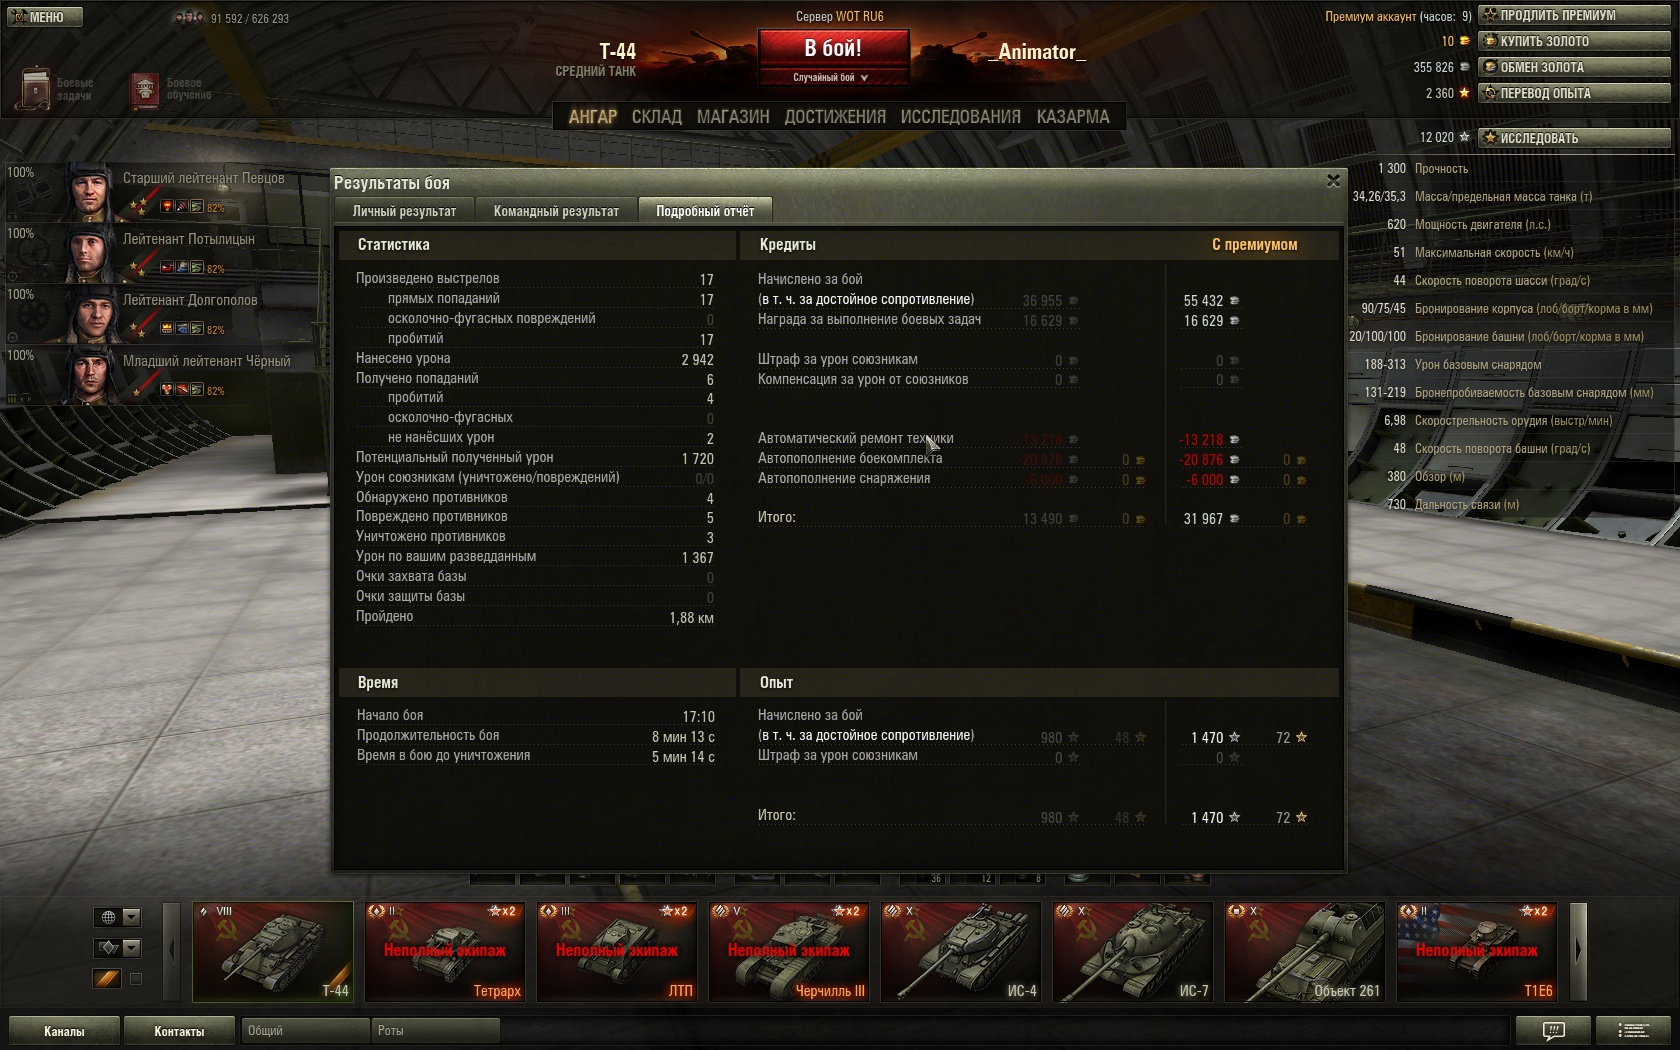Open the Общий chat channel tab
The width and height of the screenshot is (1680, 1050).
[305, 1031]
